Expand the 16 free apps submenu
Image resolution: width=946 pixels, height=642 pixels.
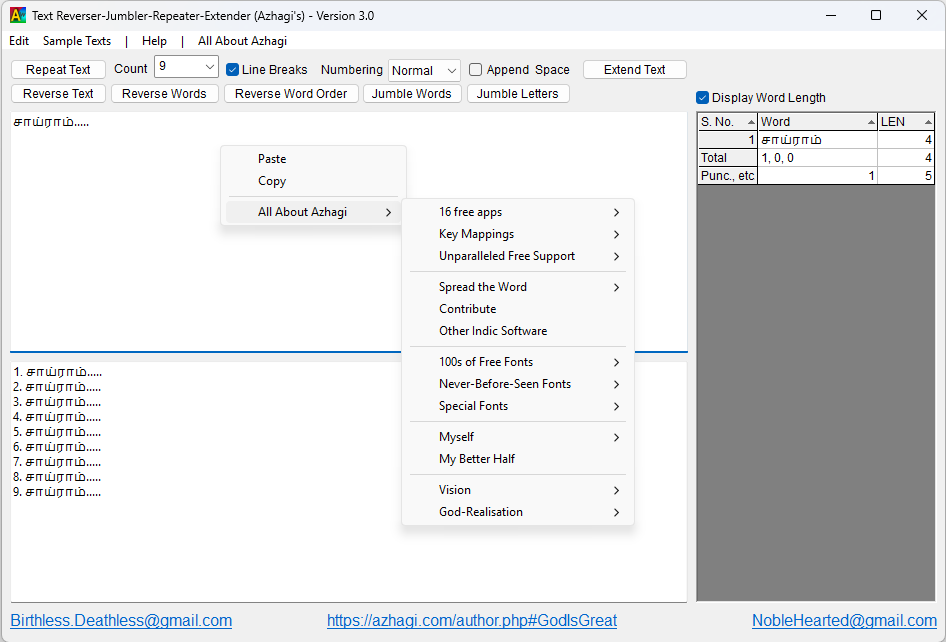[x=518, y=212]
